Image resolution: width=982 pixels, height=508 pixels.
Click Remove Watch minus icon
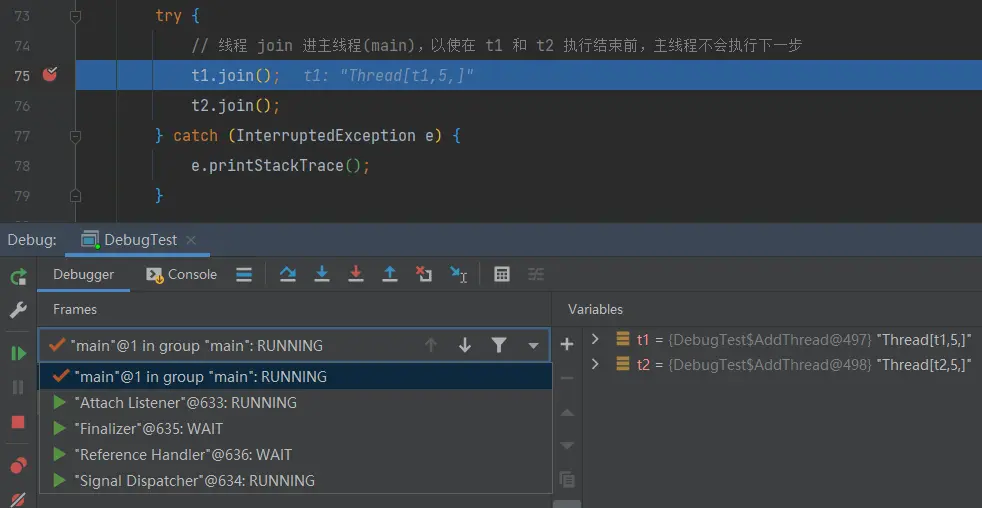click(567, 378)
